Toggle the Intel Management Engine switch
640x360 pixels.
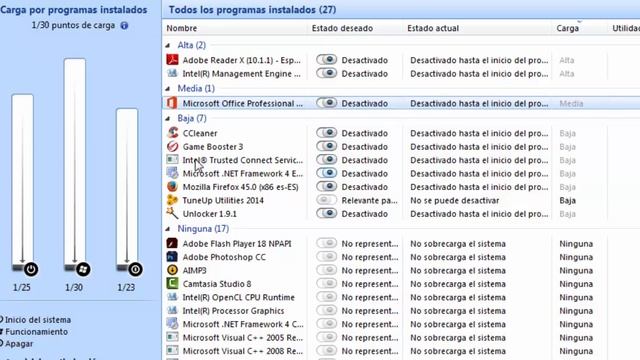pos(327,73)
